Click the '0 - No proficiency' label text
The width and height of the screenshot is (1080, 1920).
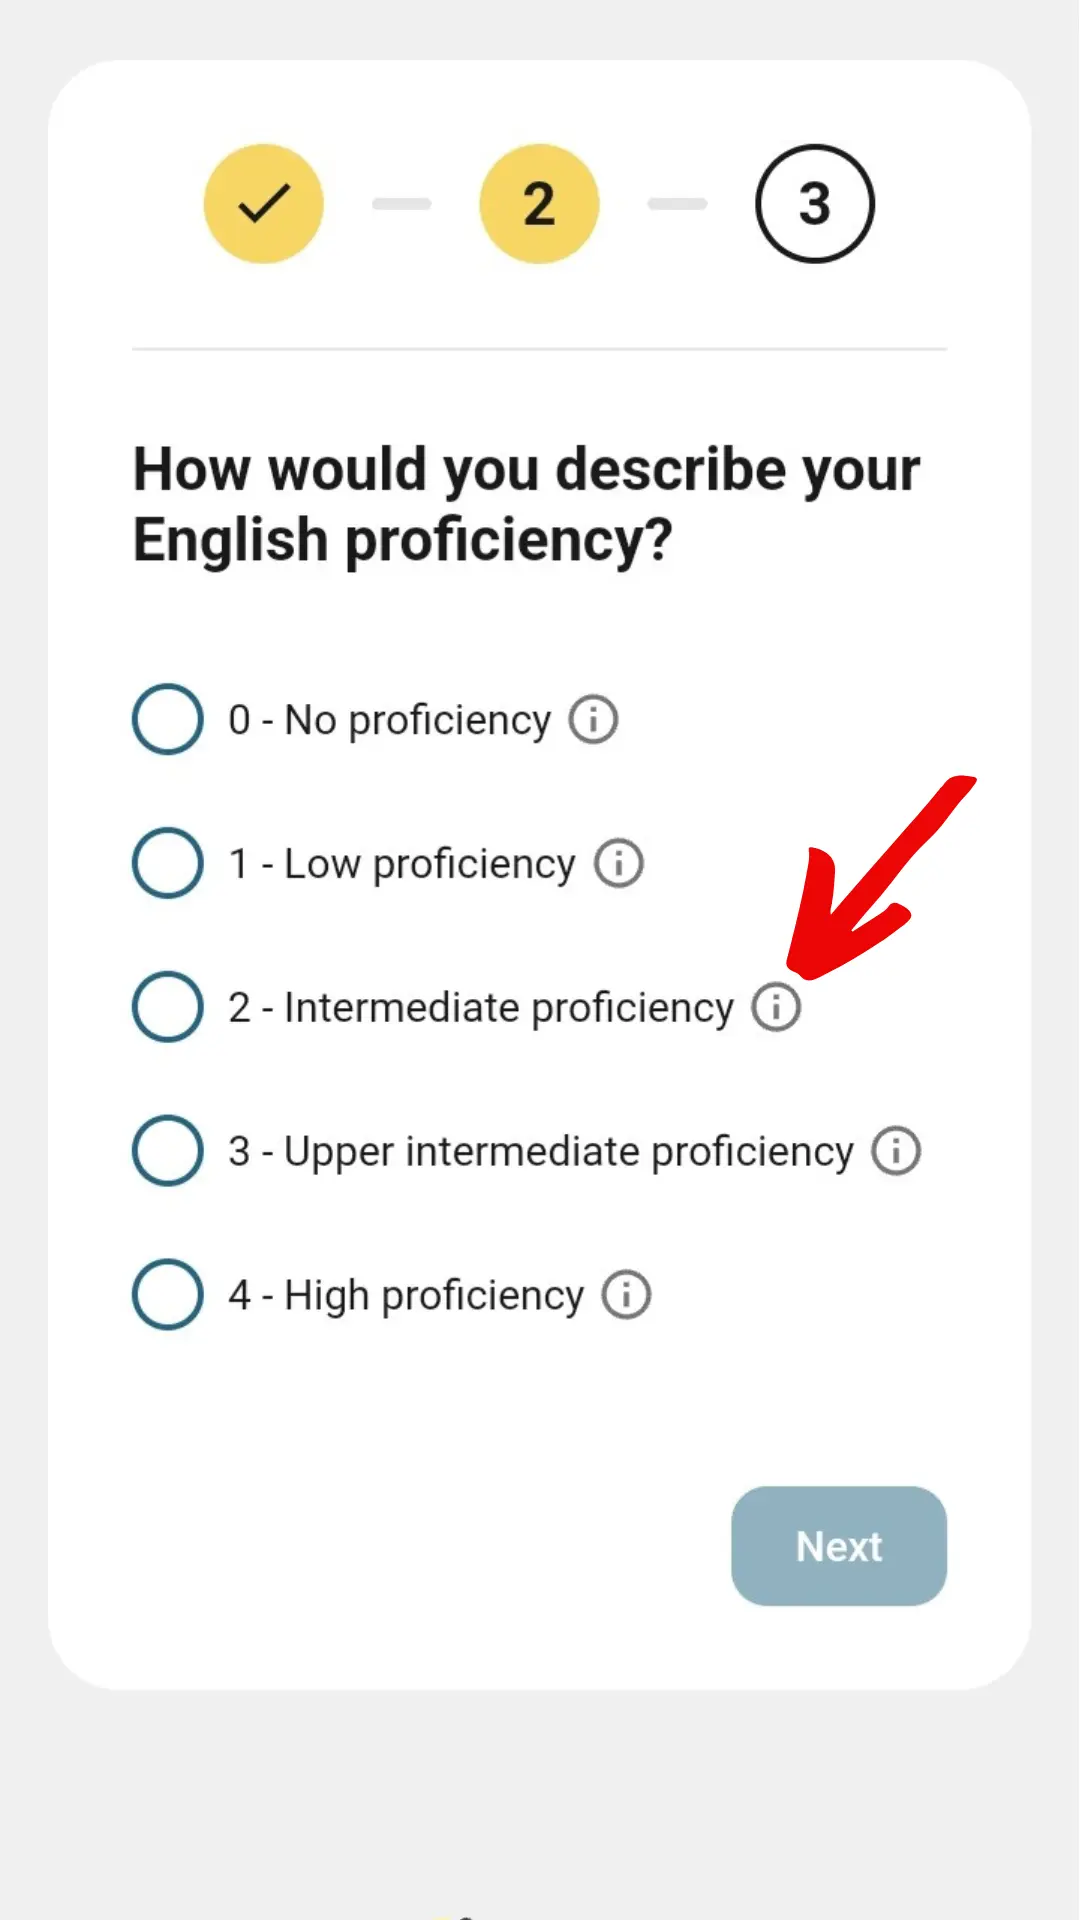(x=389, y=720)
